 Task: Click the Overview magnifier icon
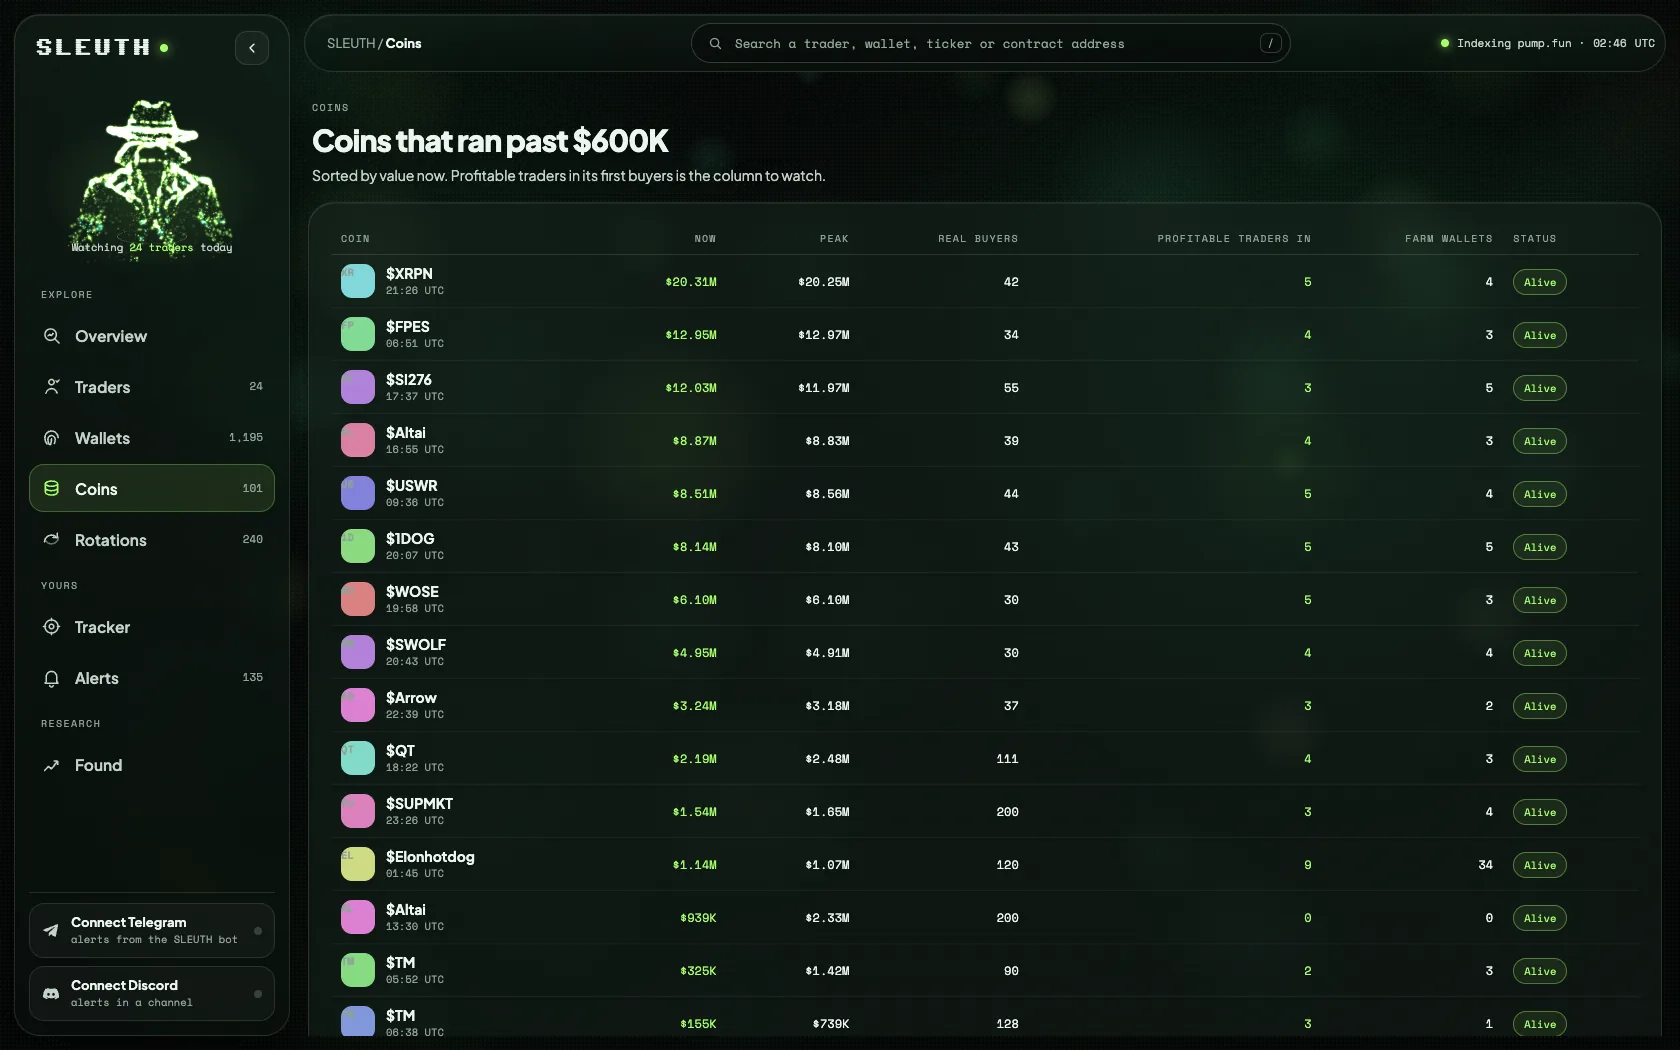[52, 336]
